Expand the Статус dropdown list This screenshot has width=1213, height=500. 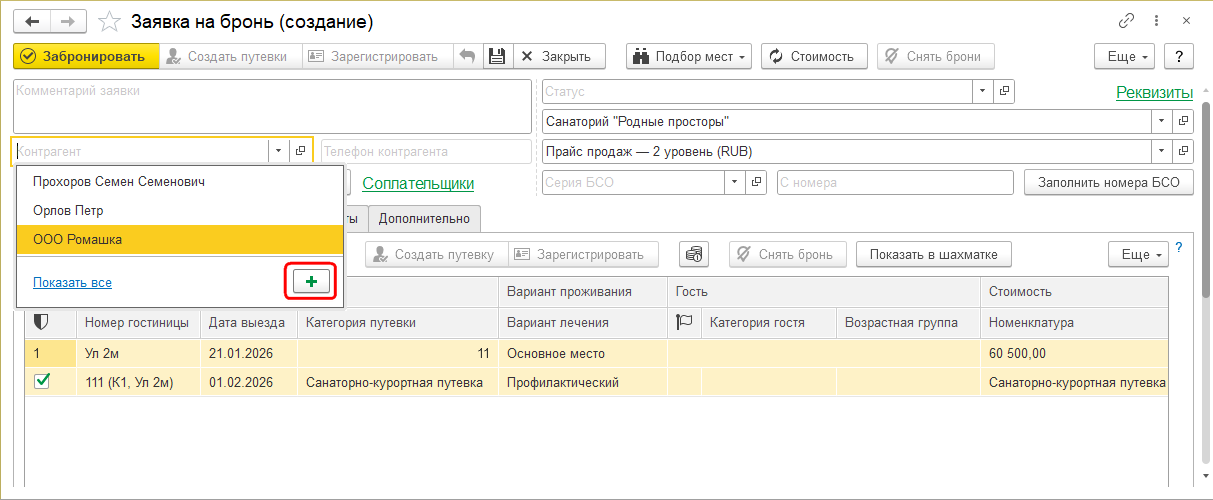click(983, 91)
